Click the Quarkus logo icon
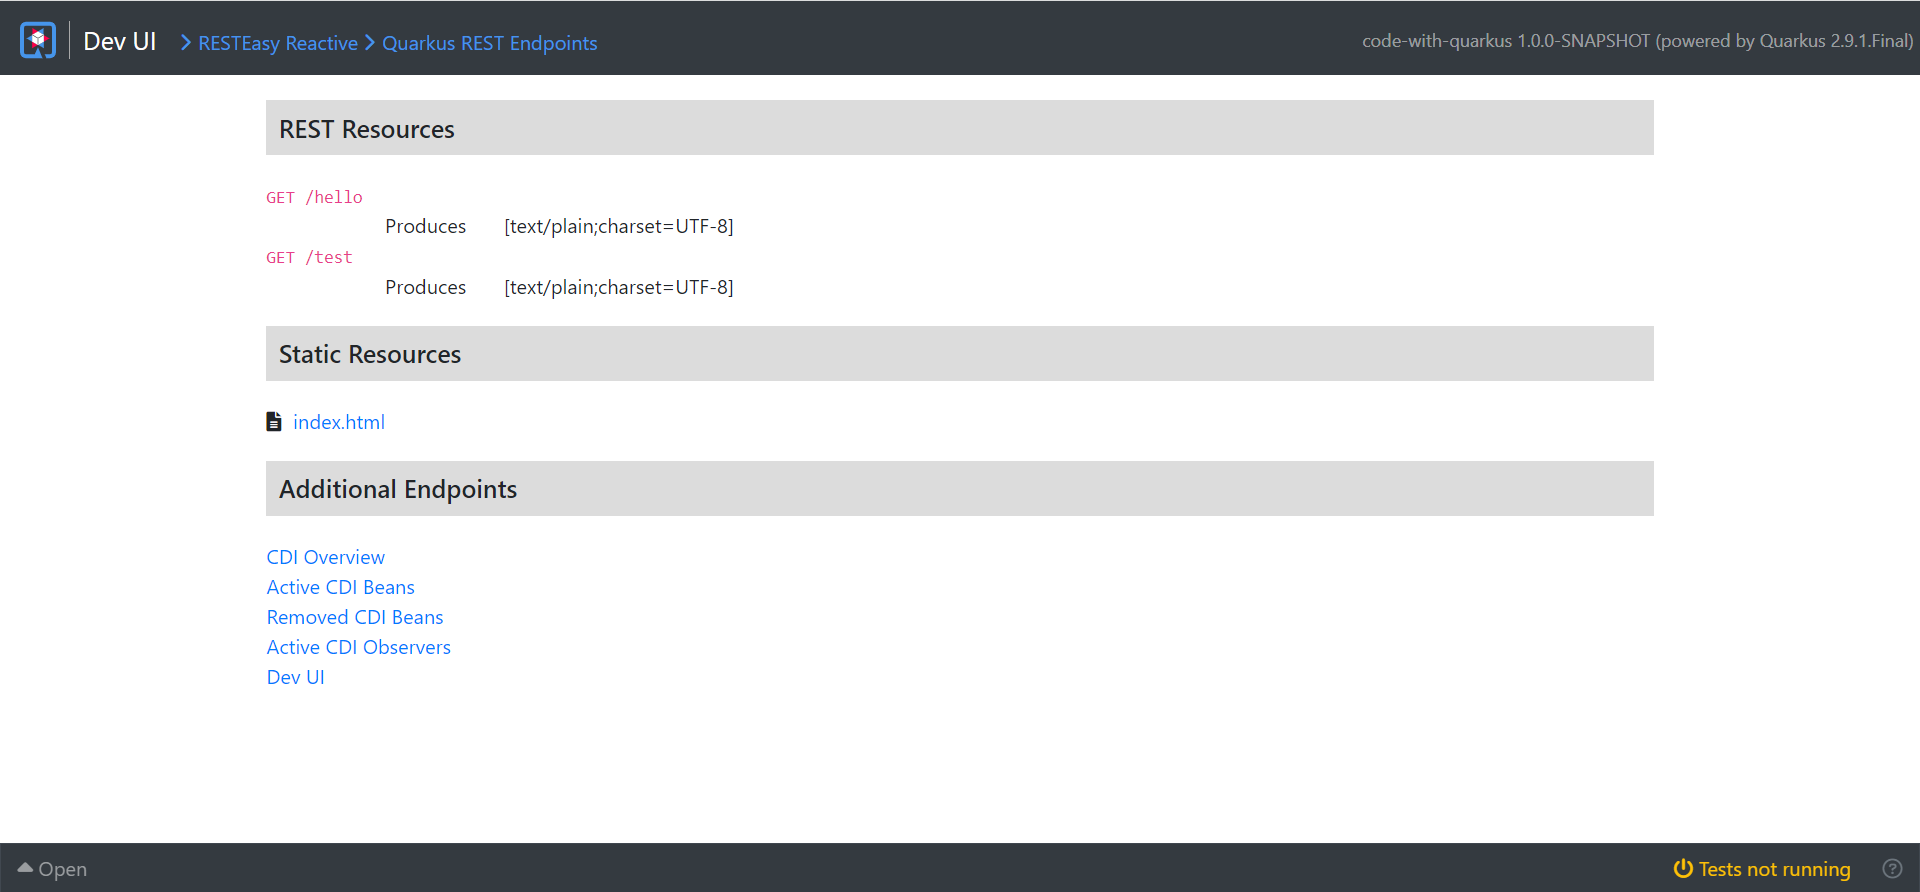 point(38,40)
